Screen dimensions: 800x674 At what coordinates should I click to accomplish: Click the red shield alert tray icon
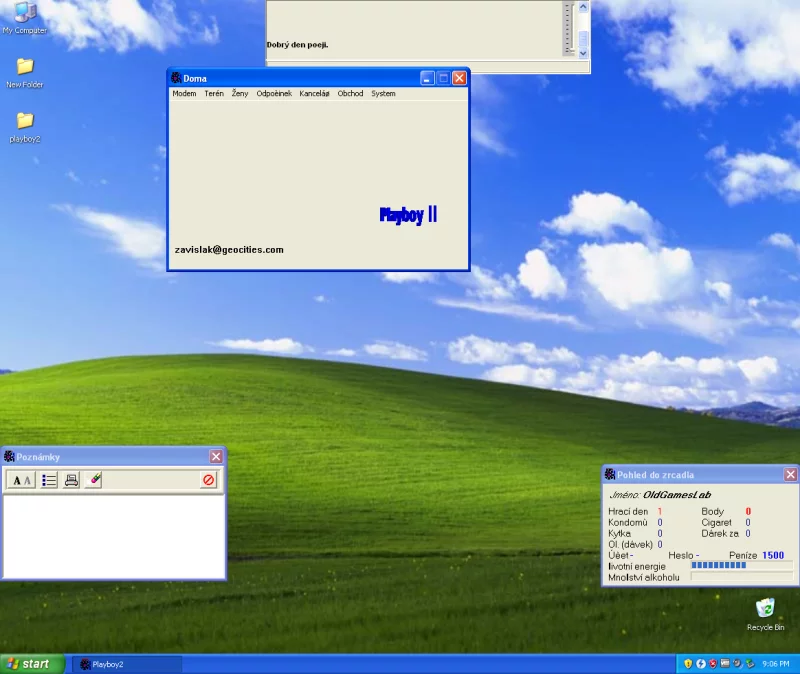(x=713, y=664)
